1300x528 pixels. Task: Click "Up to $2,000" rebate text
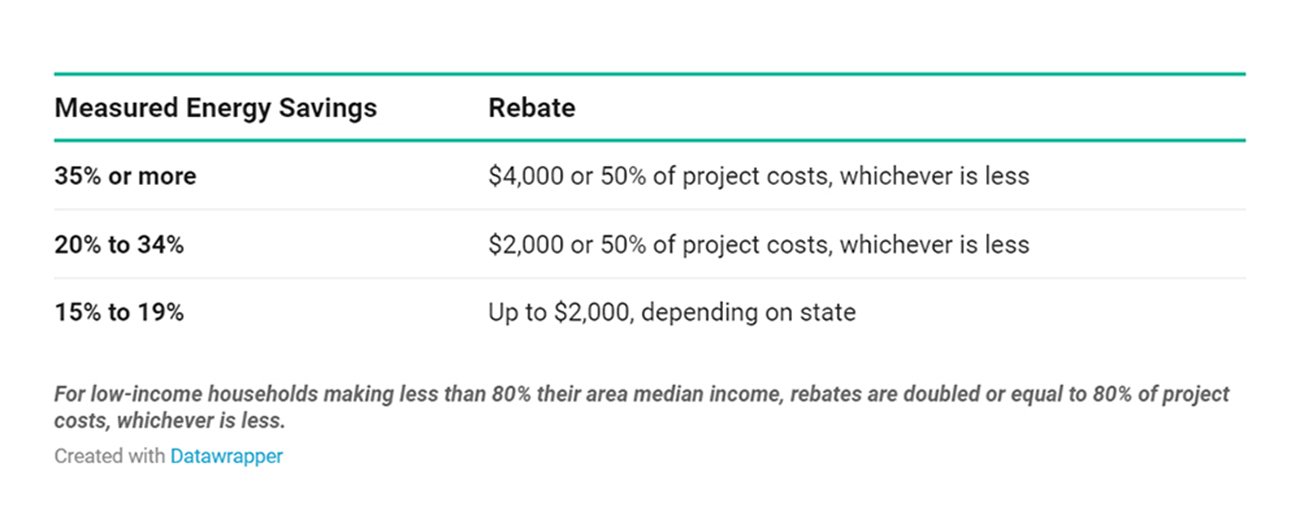[x=560, y=312]
